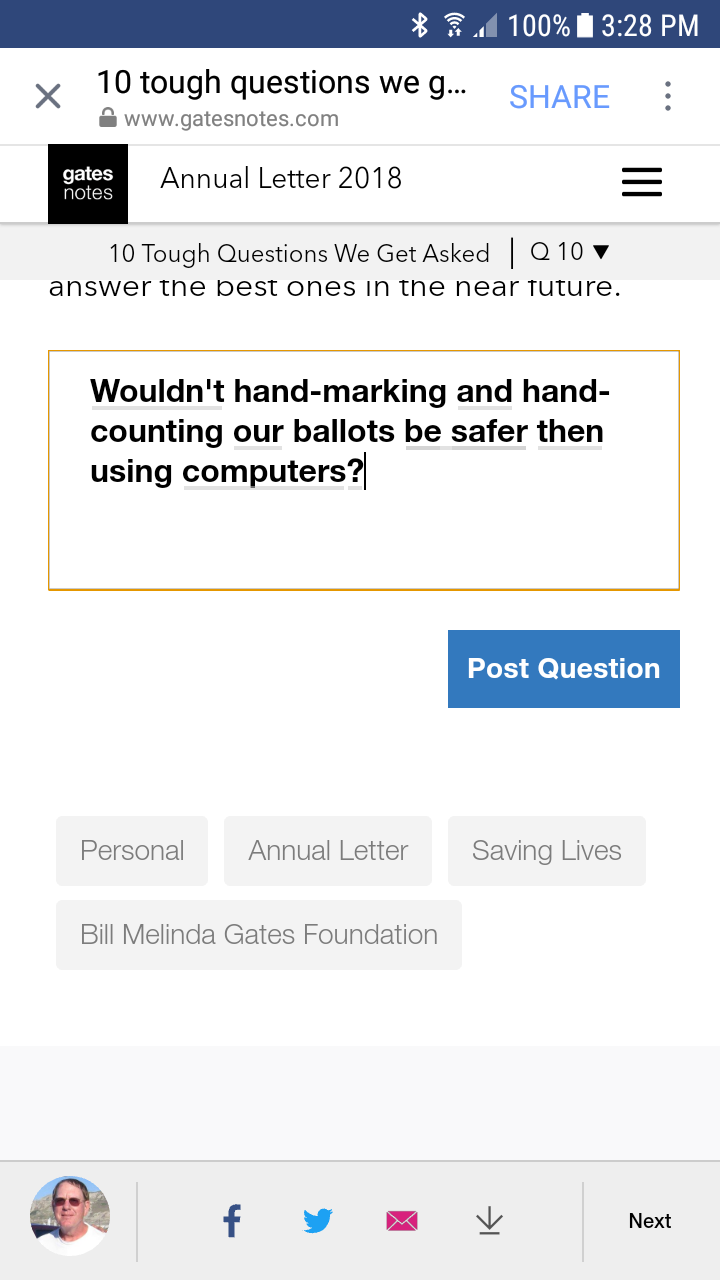Share on Facebook icon
The image size is (720, 1280).
(232, 1220)
